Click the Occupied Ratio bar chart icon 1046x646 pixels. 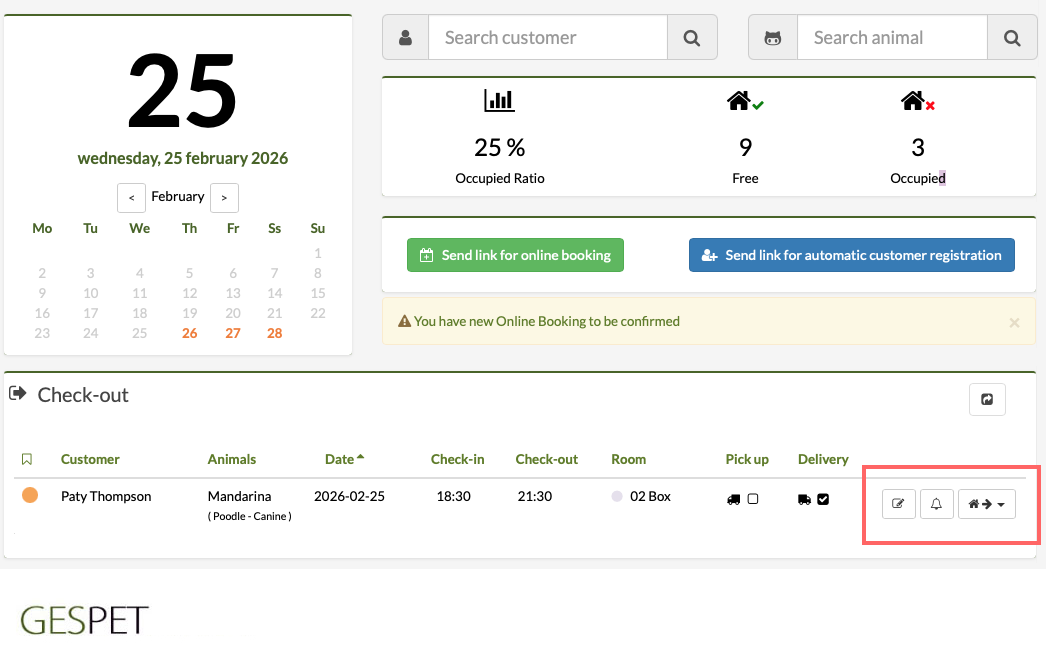[x=499, y=101]
